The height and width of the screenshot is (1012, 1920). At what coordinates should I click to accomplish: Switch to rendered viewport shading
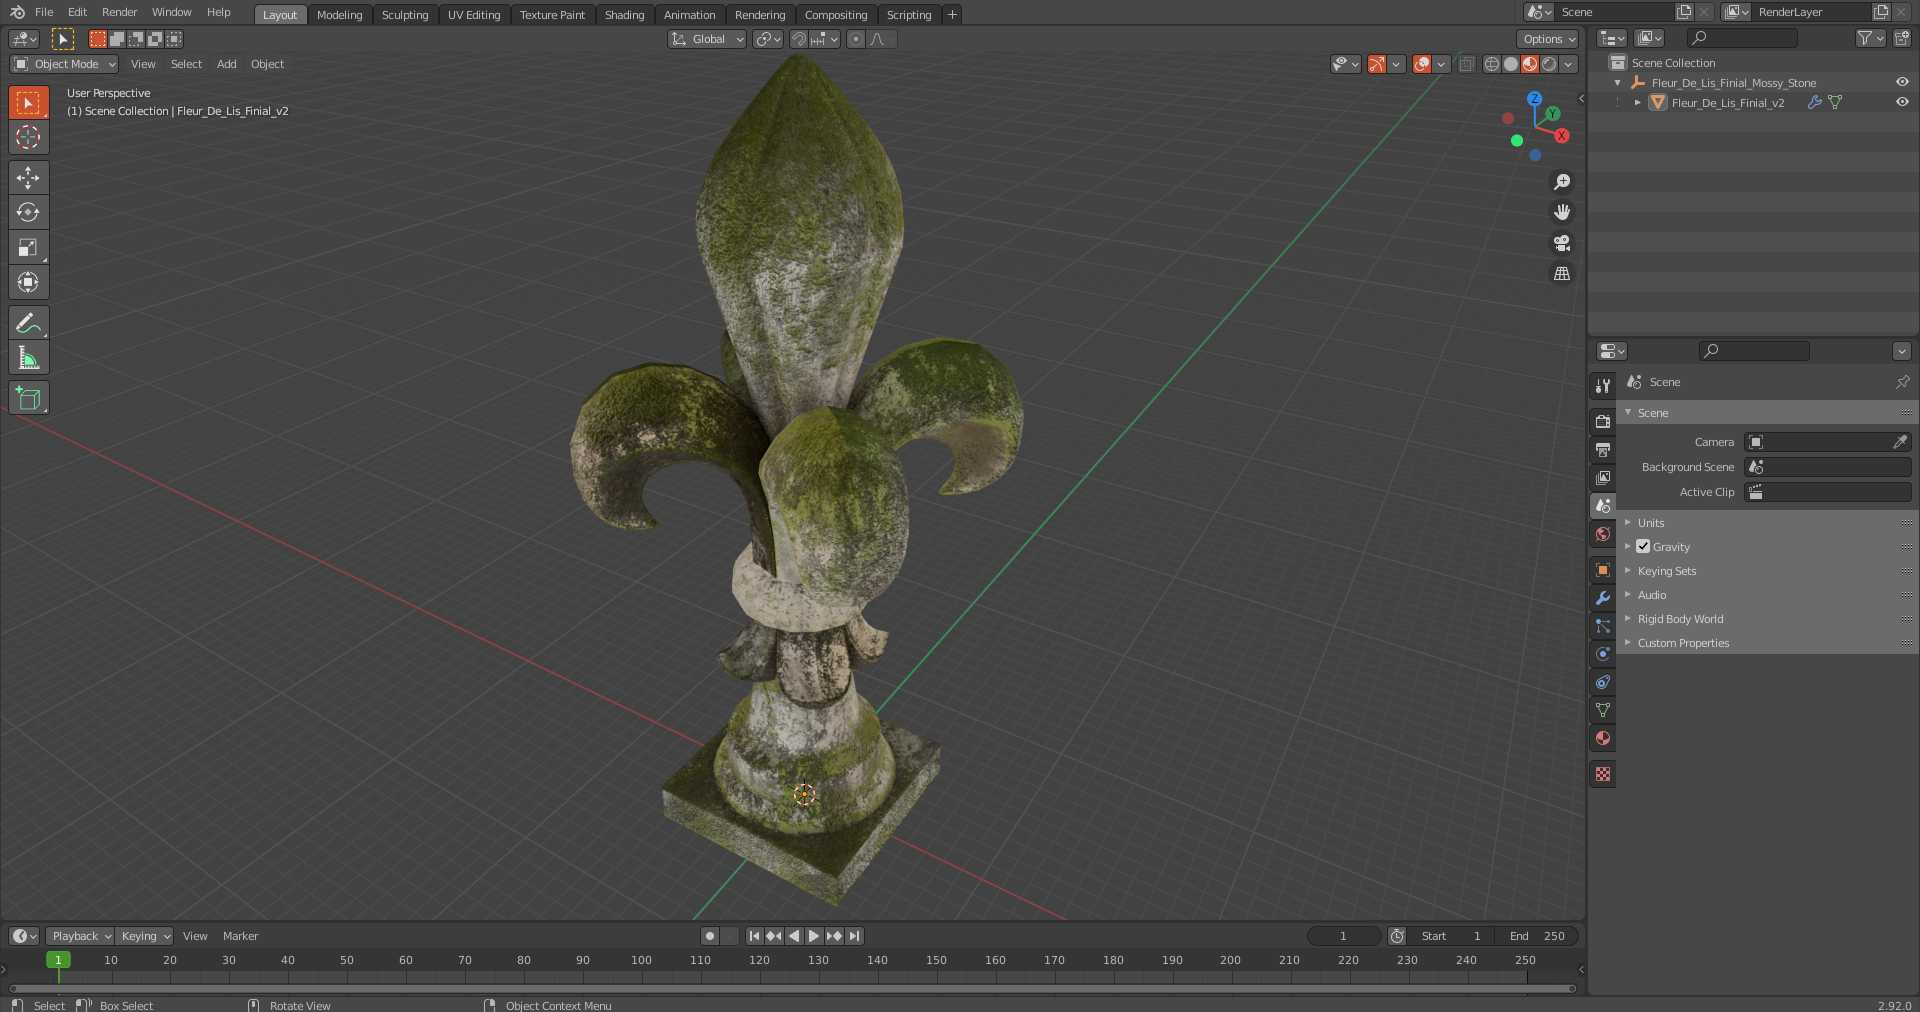(1549, 64)
